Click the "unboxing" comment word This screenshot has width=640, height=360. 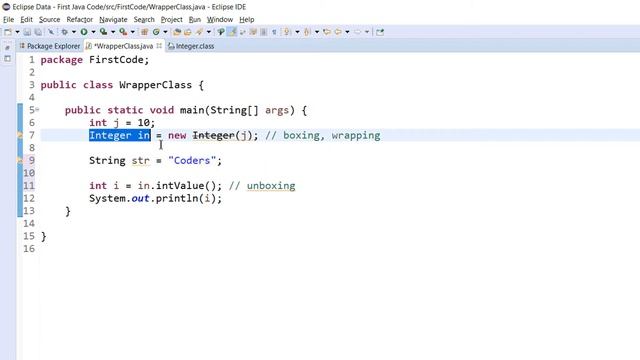click(271, 186)
